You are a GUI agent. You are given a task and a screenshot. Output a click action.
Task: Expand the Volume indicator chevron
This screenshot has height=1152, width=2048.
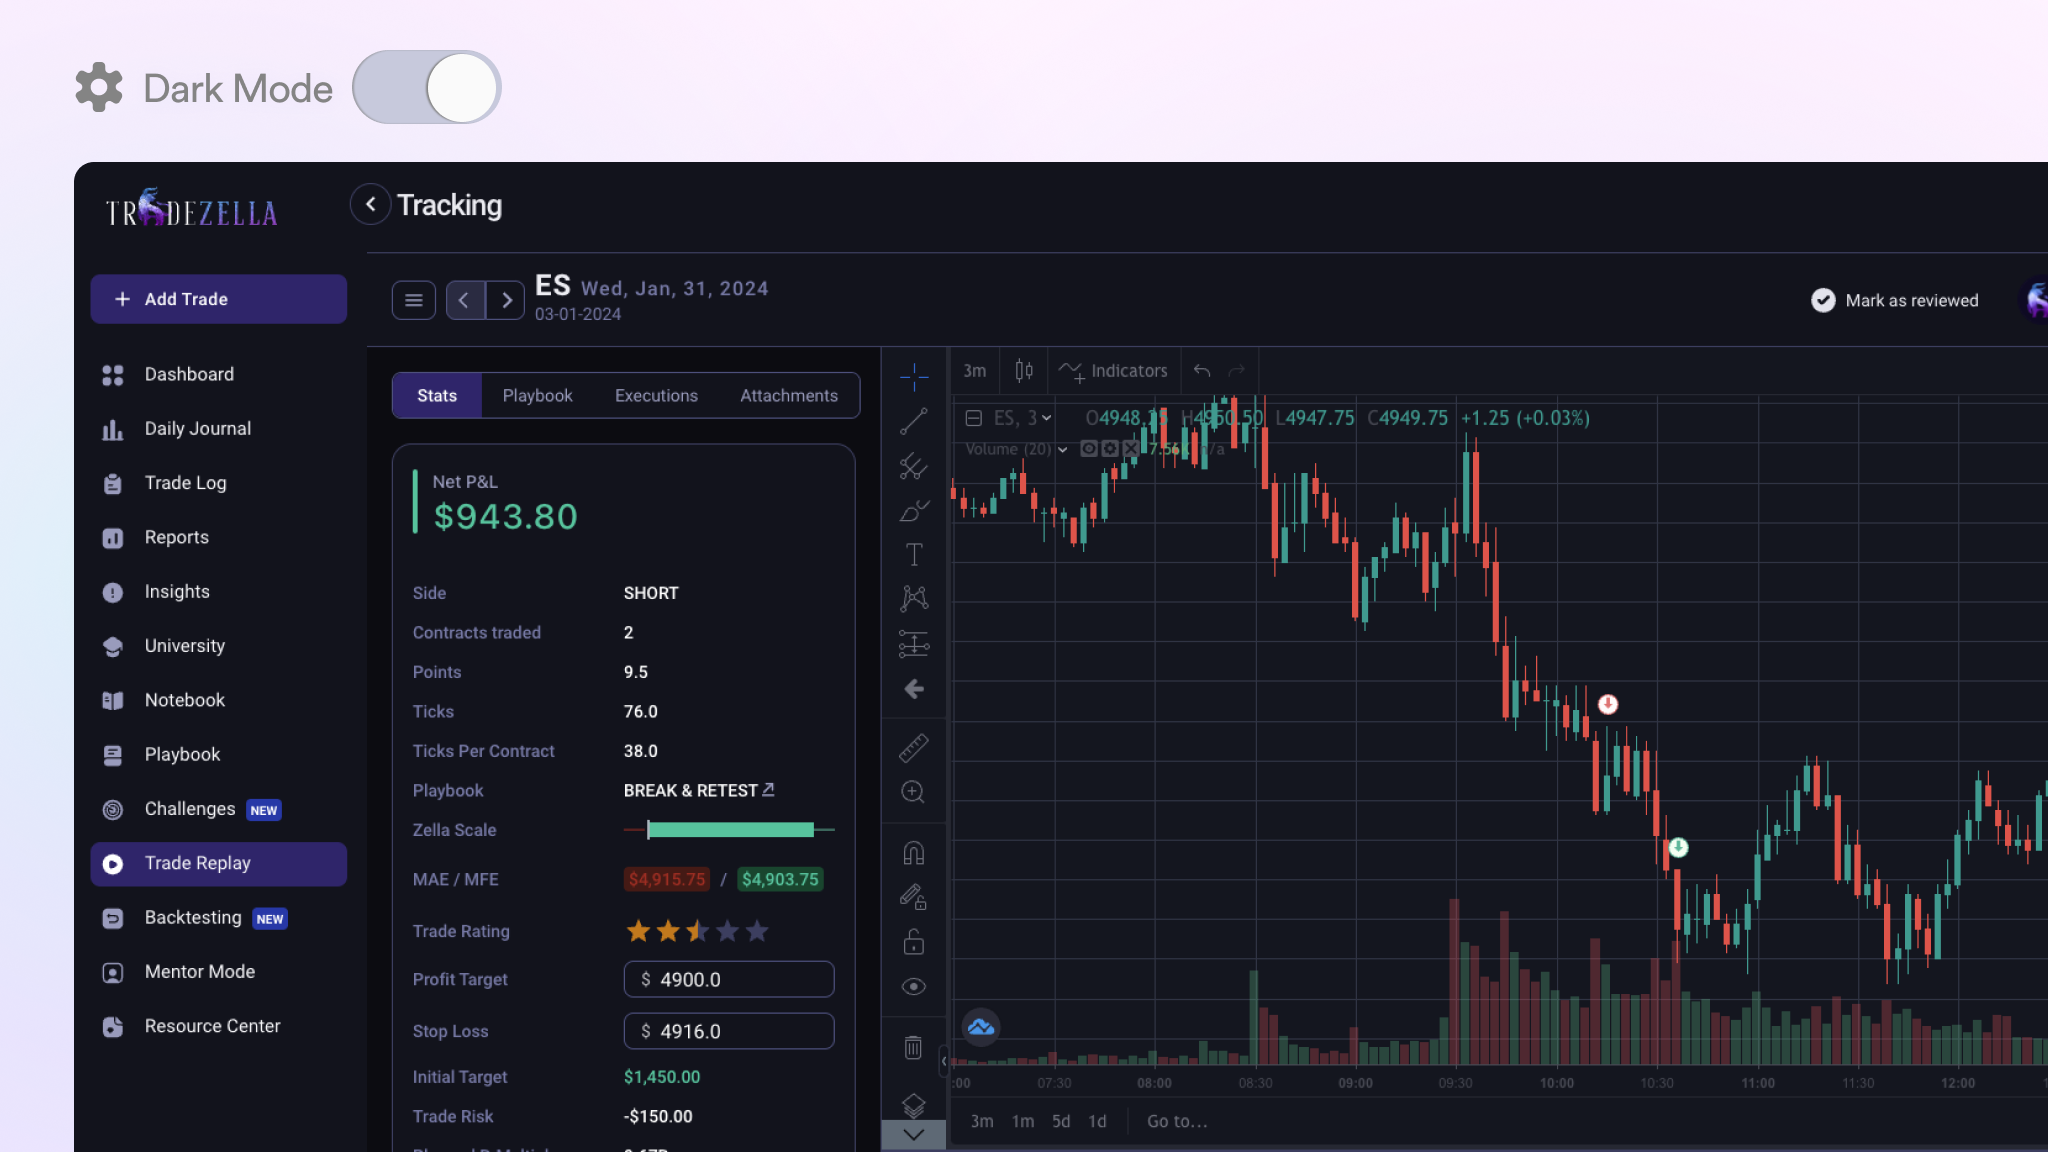[x=1062, y=450]
